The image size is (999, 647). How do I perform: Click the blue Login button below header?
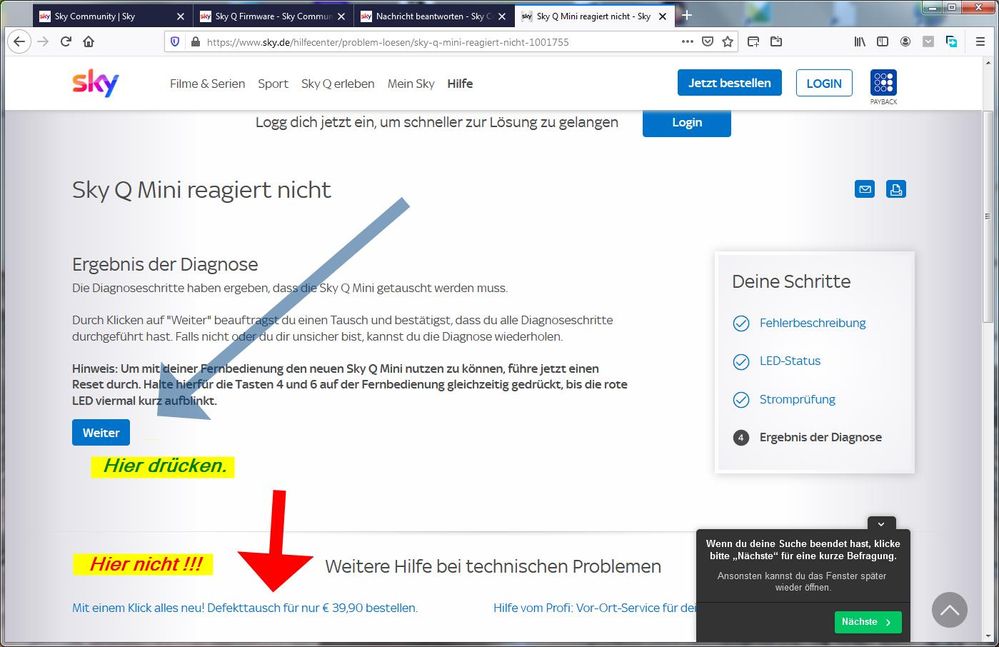[x=687, y=122]
